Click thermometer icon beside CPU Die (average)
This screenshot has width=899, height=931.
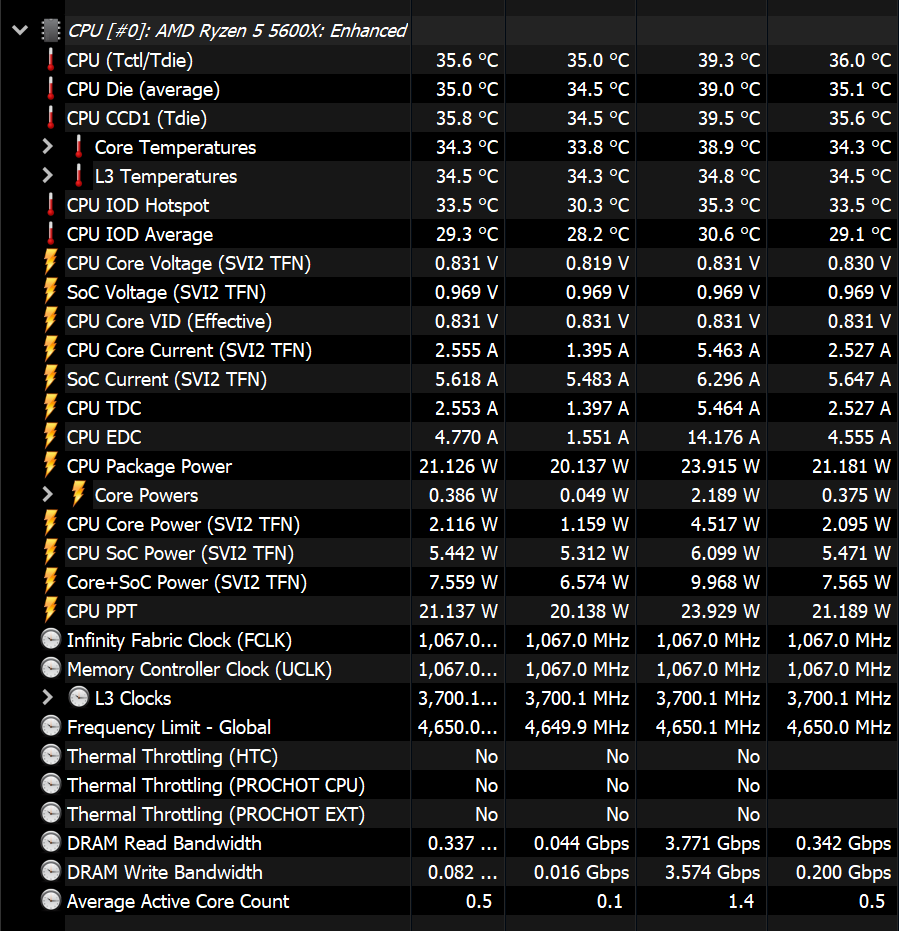pyautogui.click(x=50, y=88)
